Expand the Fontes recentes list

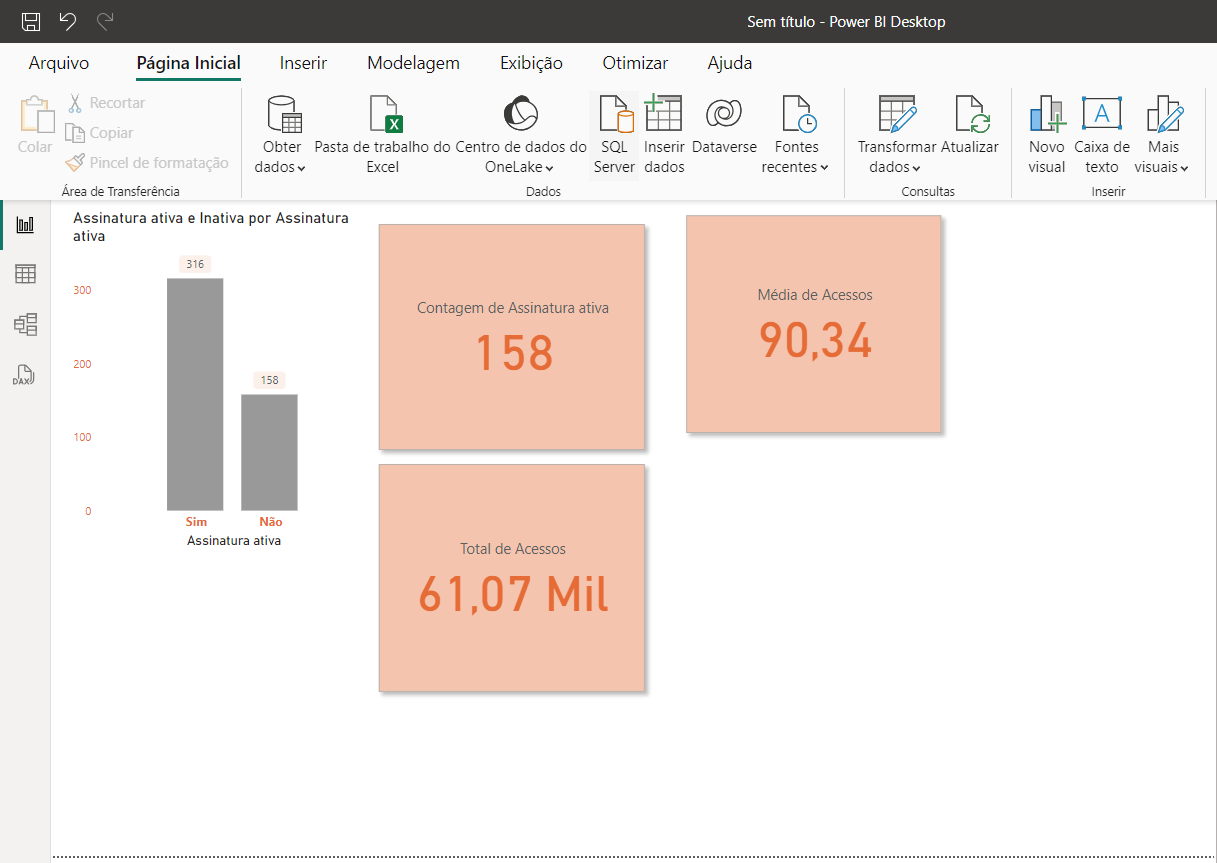coord(796,135)
